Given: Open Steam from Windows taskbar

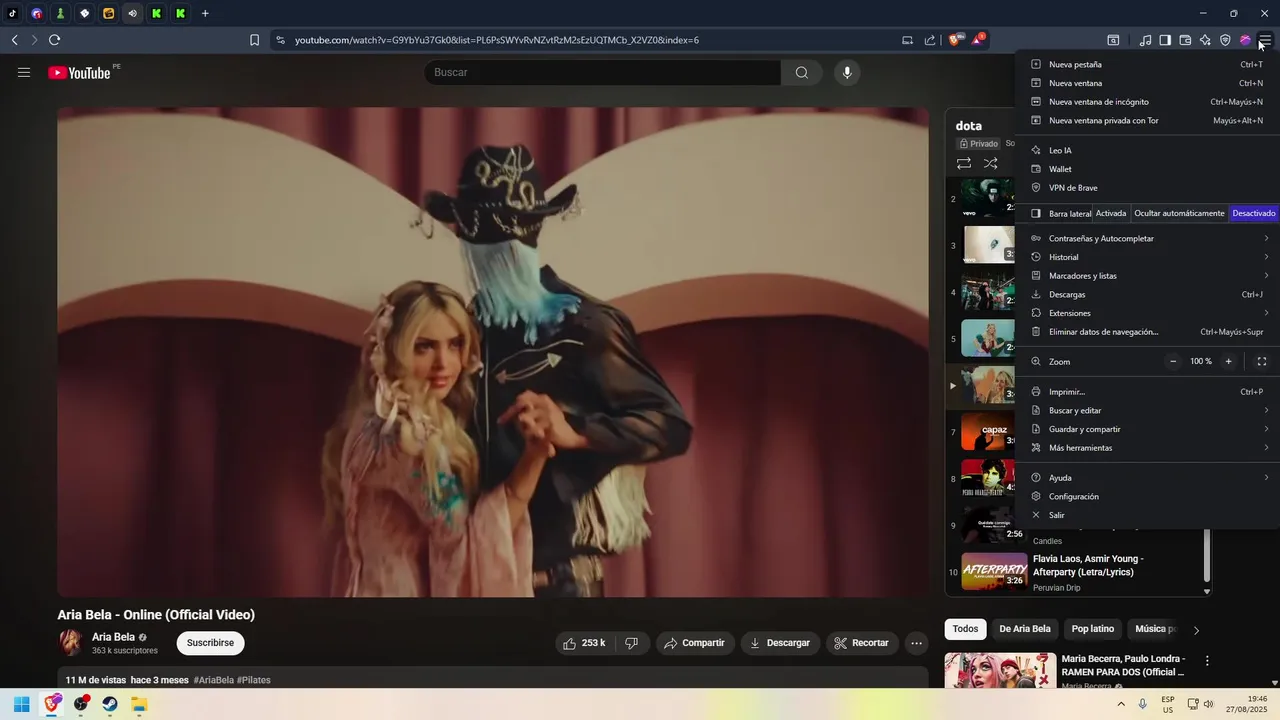Looking at the screenshot, I should 110,704.
